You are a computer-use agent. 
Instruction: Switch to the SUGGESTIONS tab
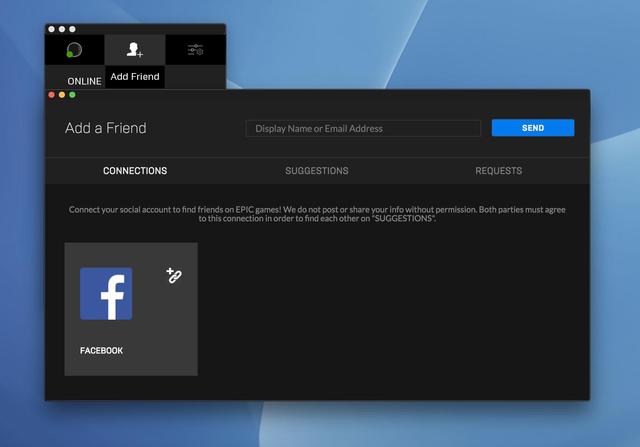[317, 171]
